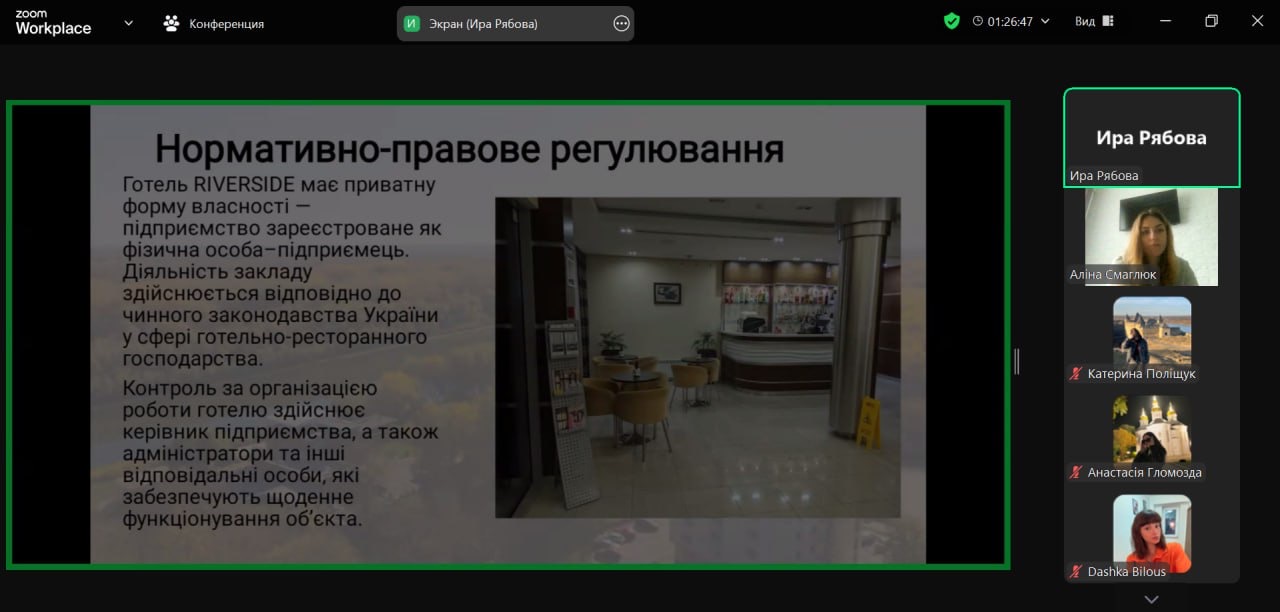Open the Вид layout menu
This screenshot has width=1280, height=612.
[x=1094, y=21]
